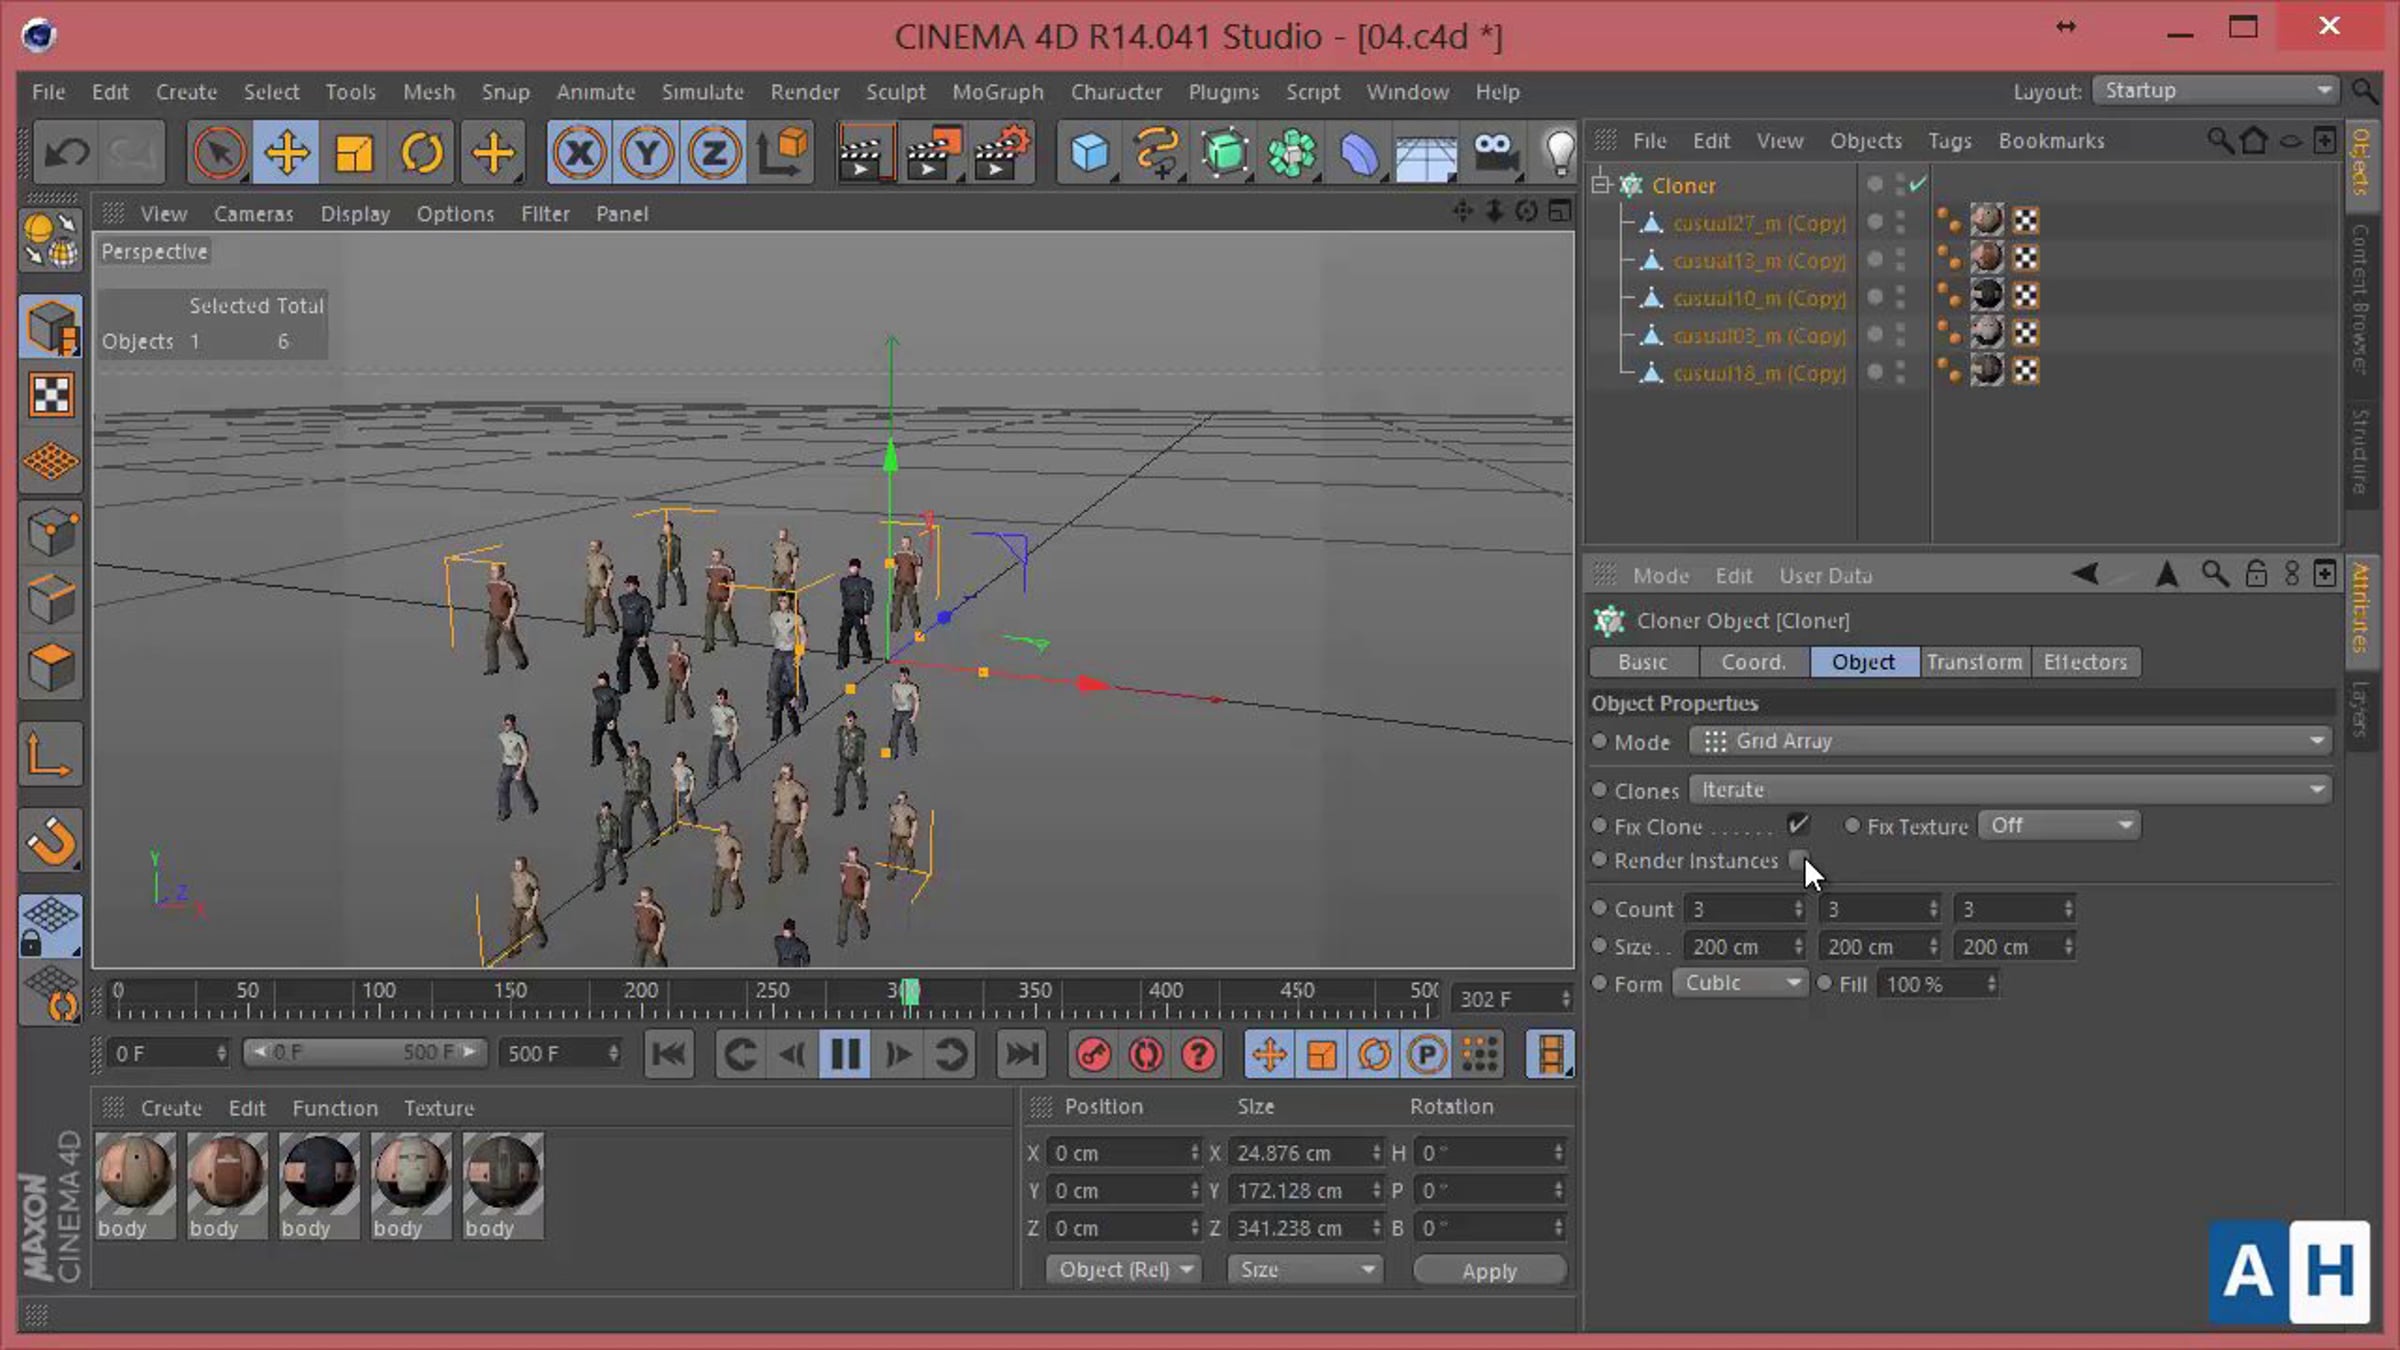Toggle X-axis lock icon

(x=579, y=153)
